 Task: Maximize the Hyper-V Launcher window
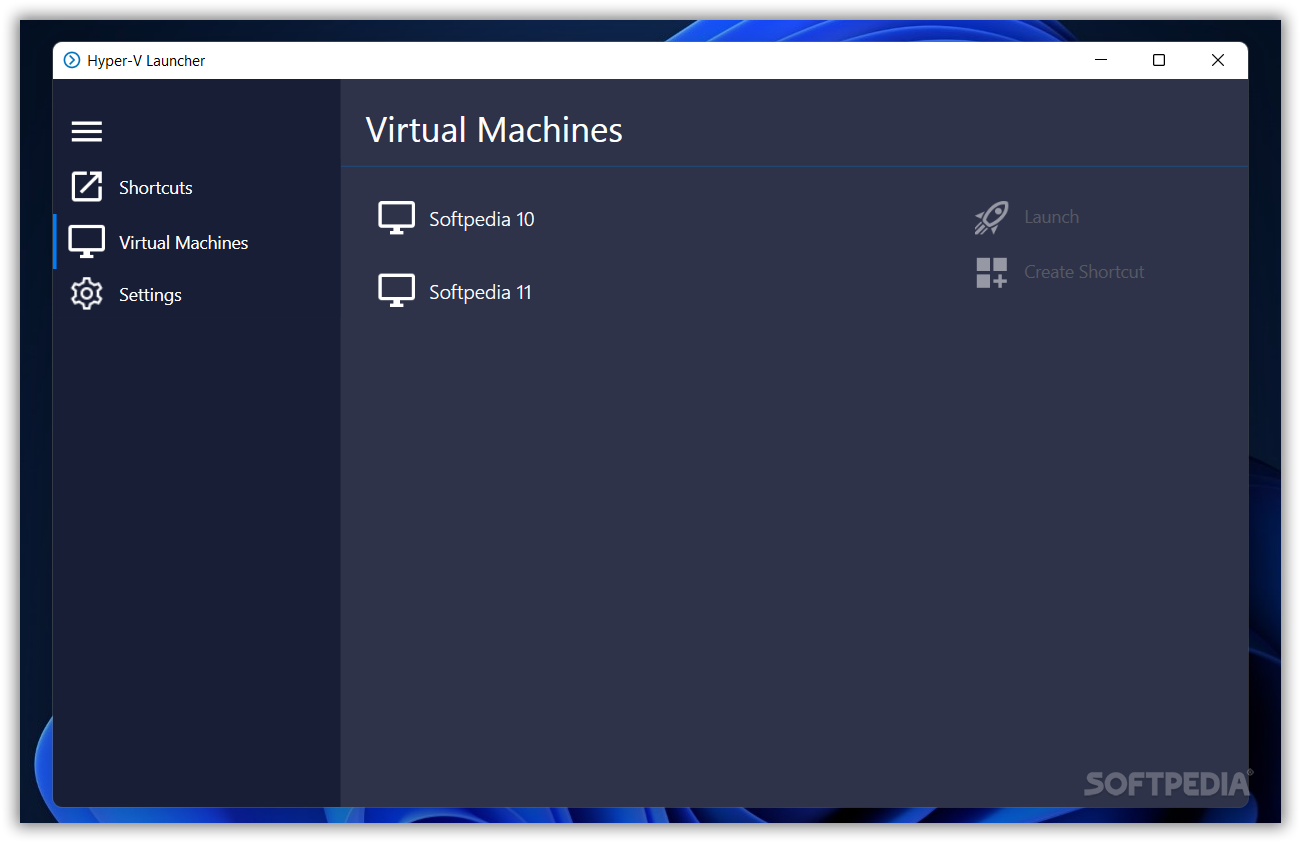click(1159, 60)
